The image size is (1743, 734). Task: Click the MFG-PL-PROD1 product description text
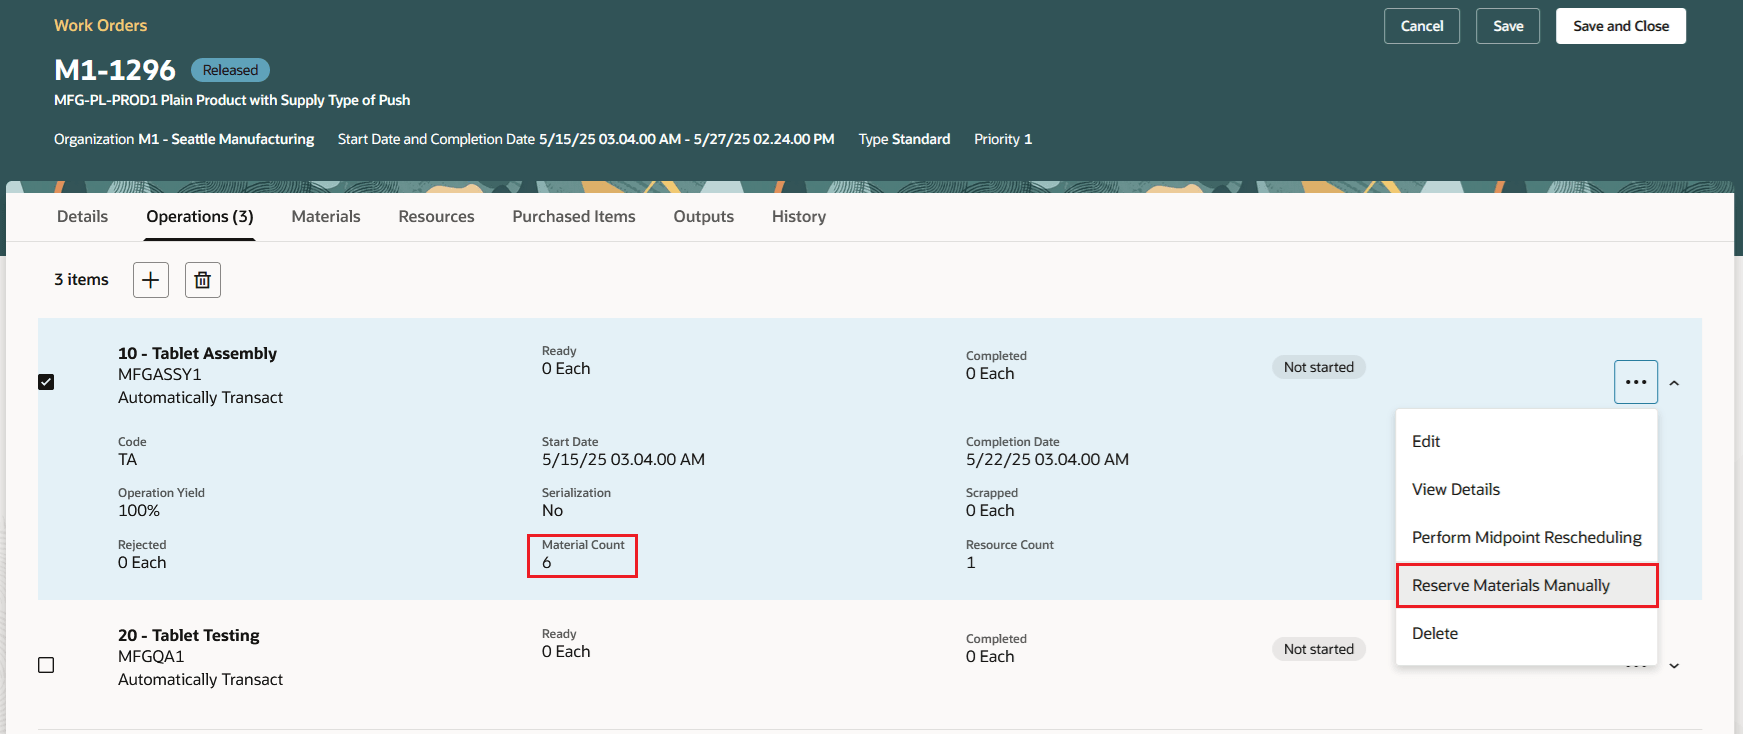pyautogui.click(x=232, y=100)
